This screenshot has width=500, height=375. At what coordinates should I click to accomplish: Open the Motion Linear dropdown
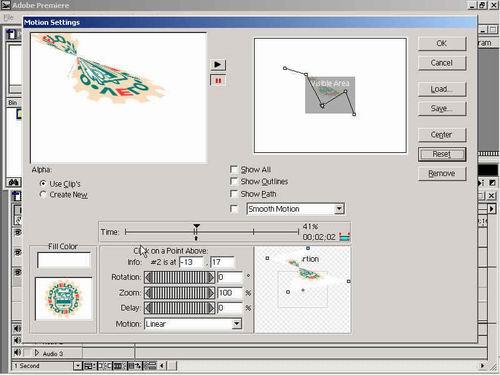tap(236, 324)
